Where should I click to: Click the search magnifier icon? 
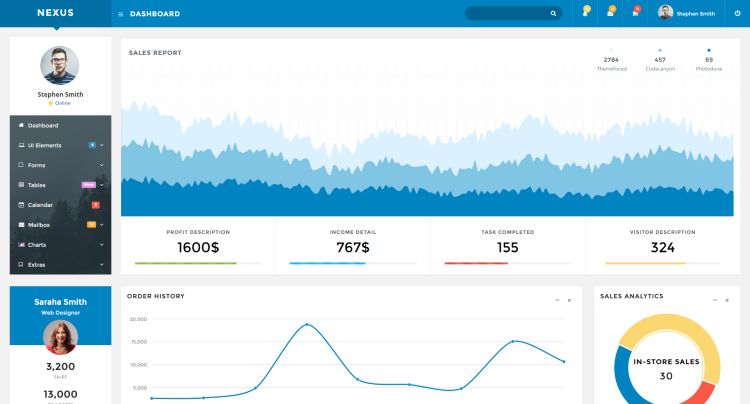click(553, 13)
